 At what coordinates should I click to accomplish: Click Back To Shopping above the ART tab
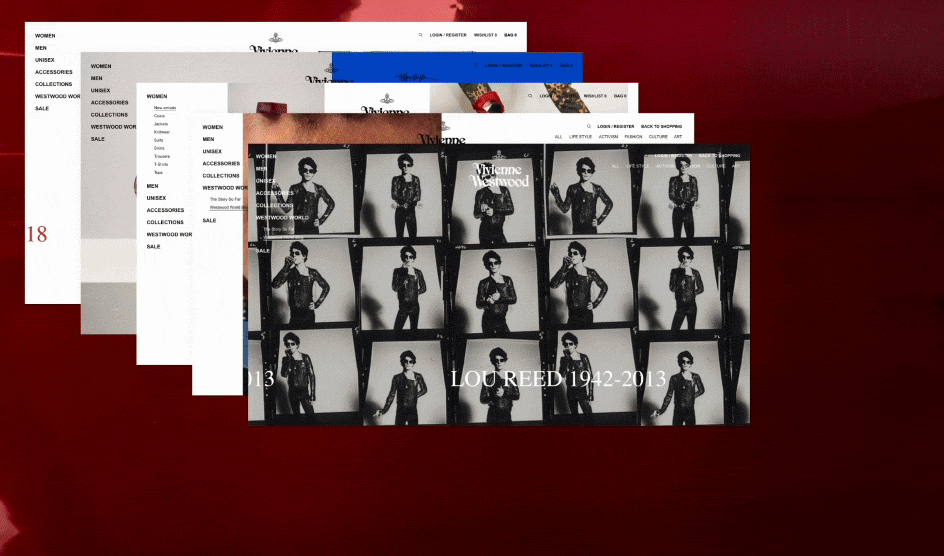661,126
